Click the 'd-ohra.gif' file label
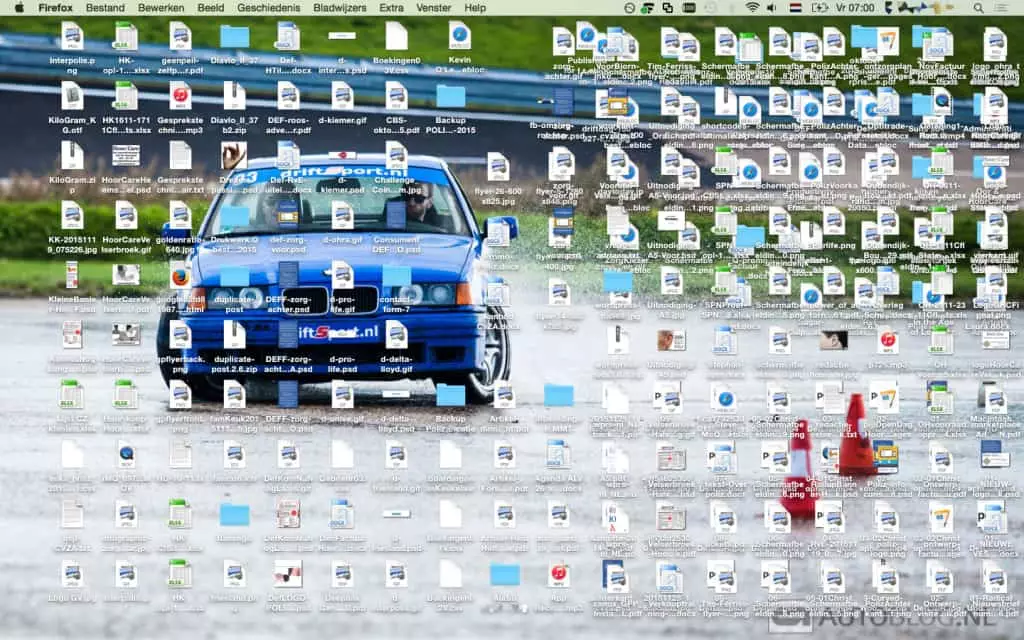The width and height of the screenshot is (1024, 640). (x=342, y=240)
